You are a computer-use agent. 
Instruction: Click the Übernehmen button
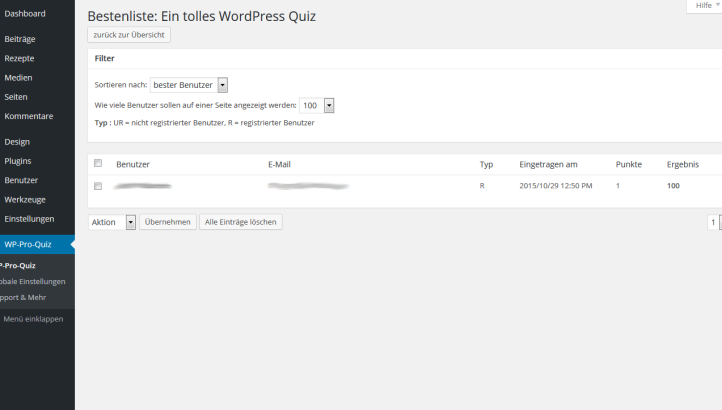click(168, 222)
